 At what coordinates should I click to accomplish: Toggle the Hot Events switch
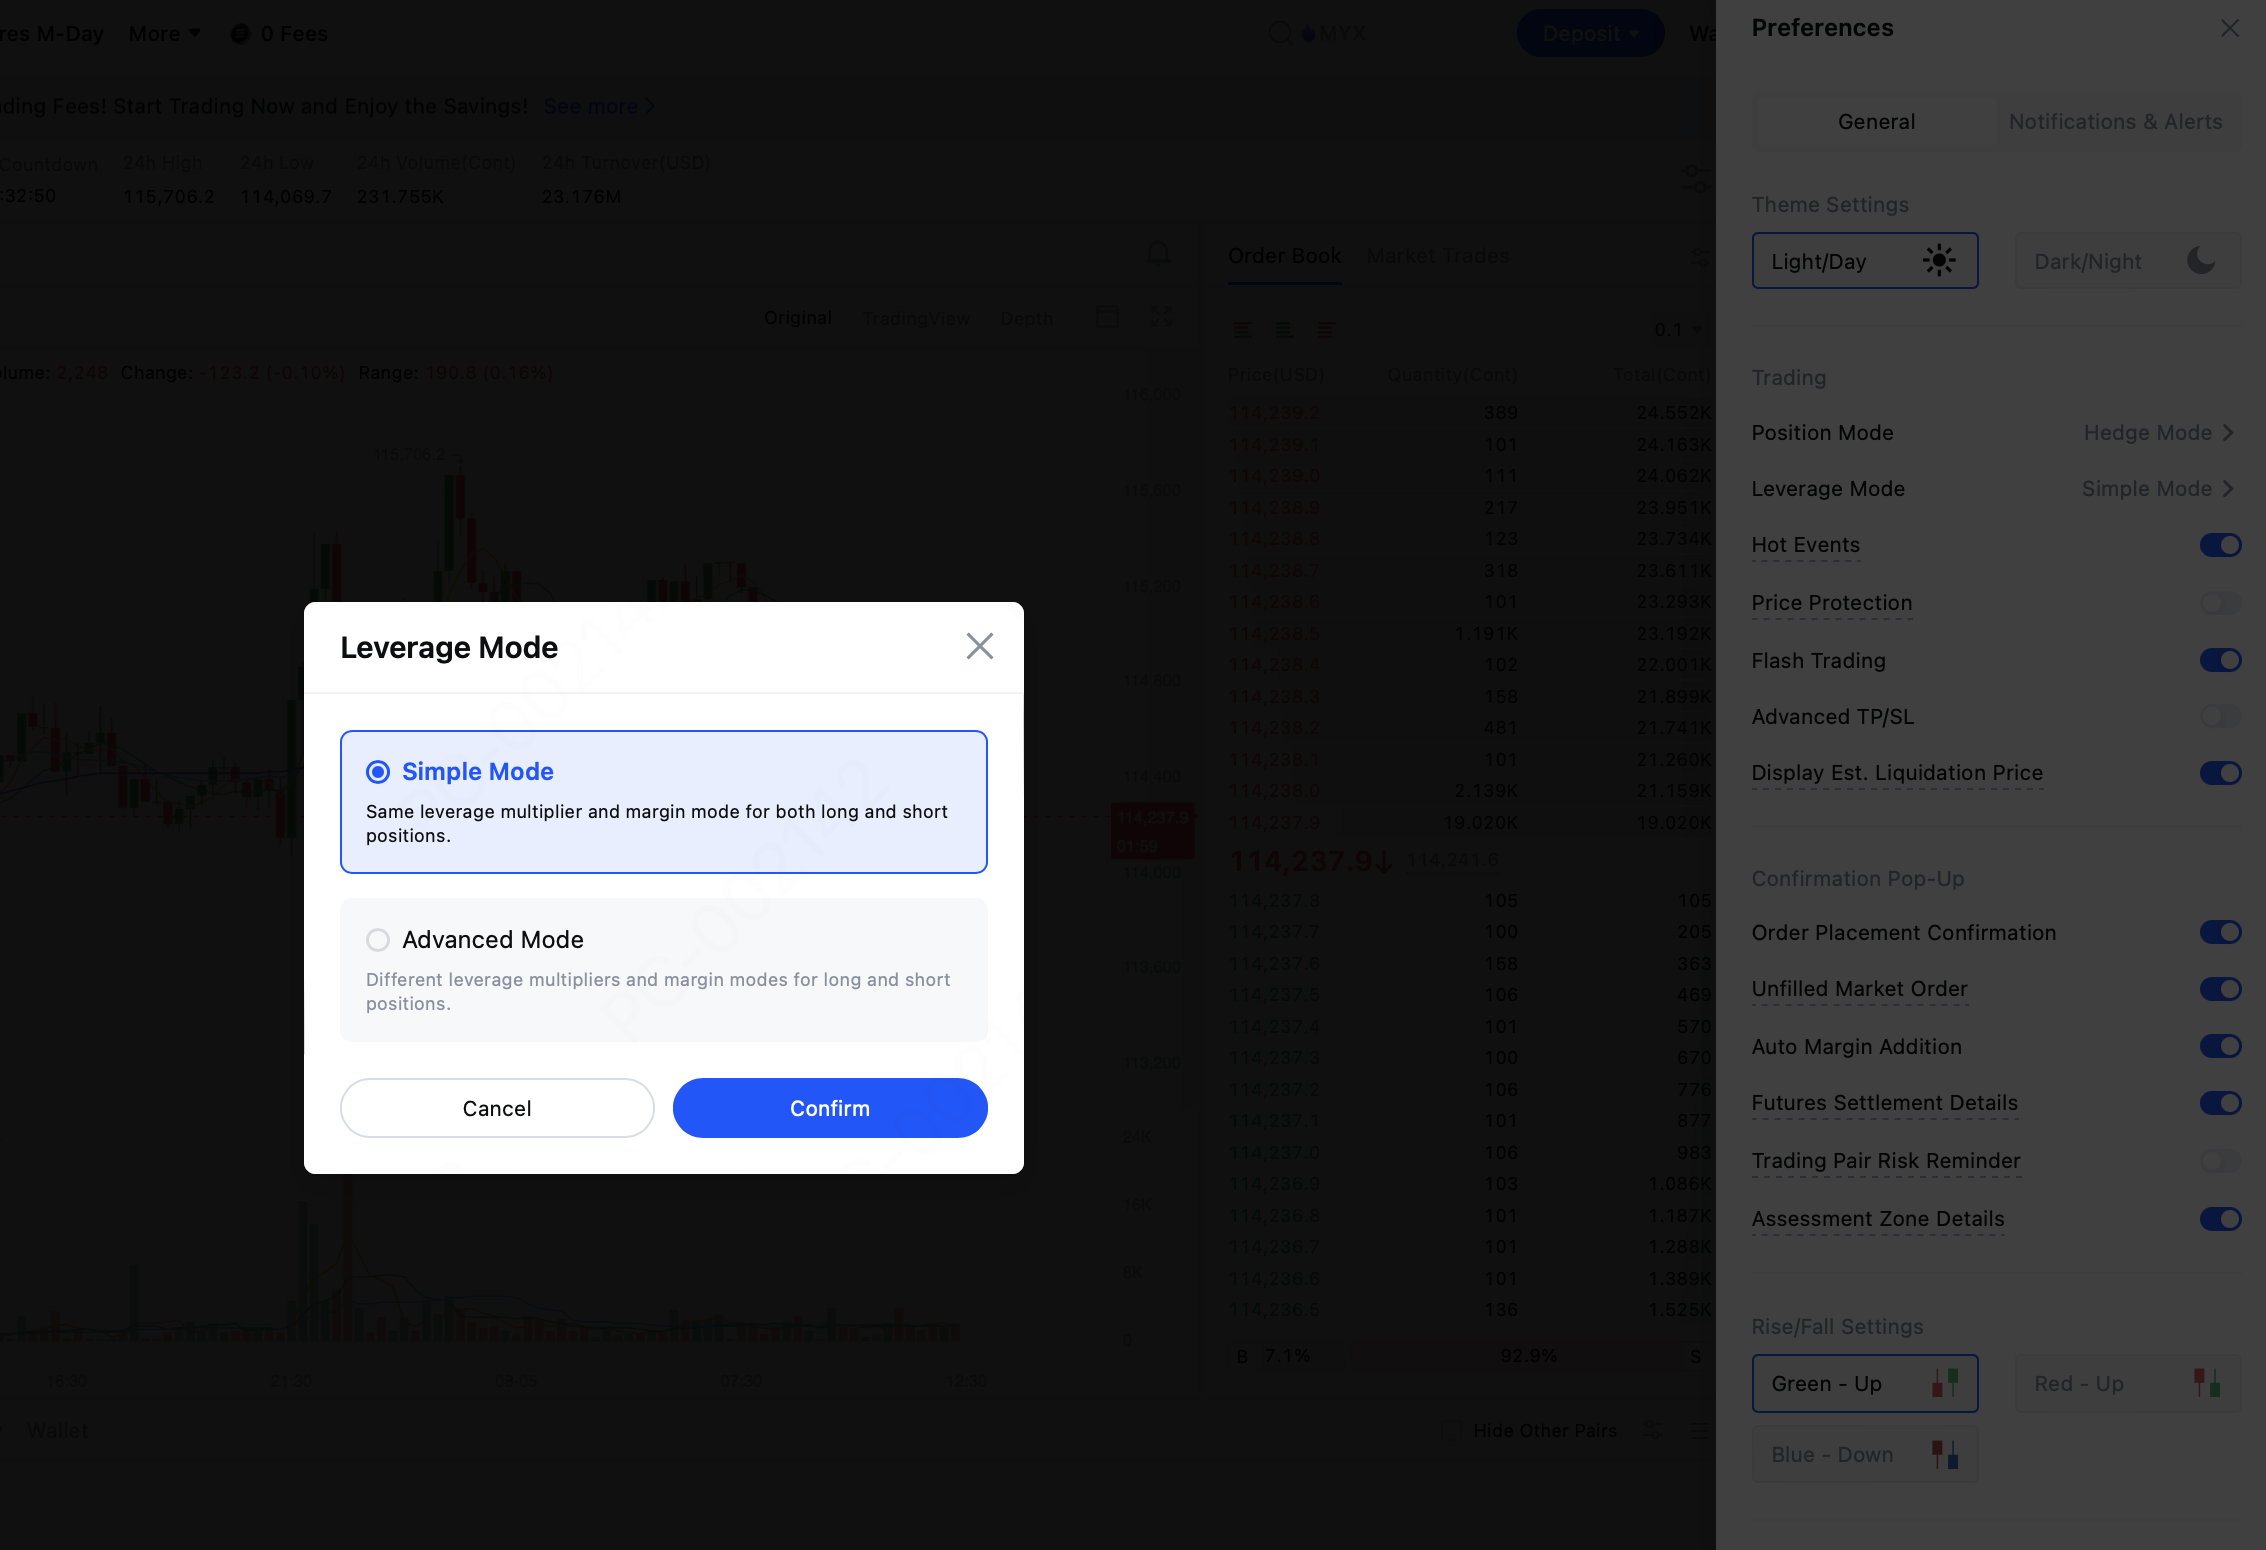tap(2220, 545)
